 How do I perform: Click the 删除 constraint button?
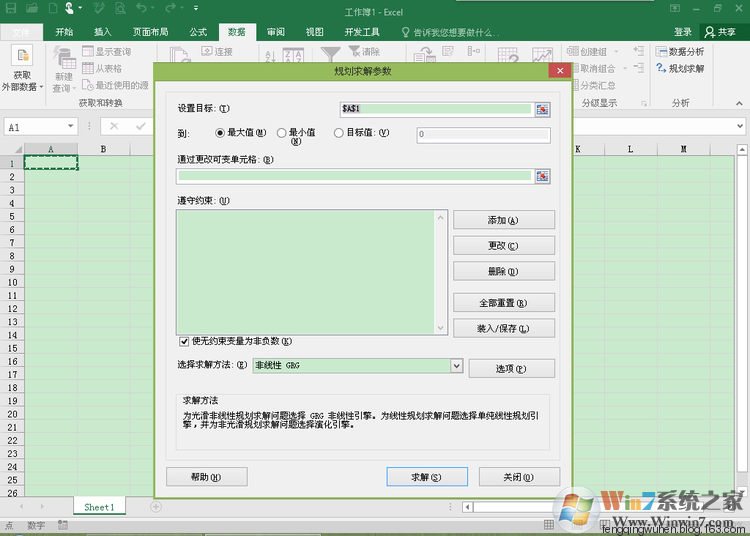504,271
